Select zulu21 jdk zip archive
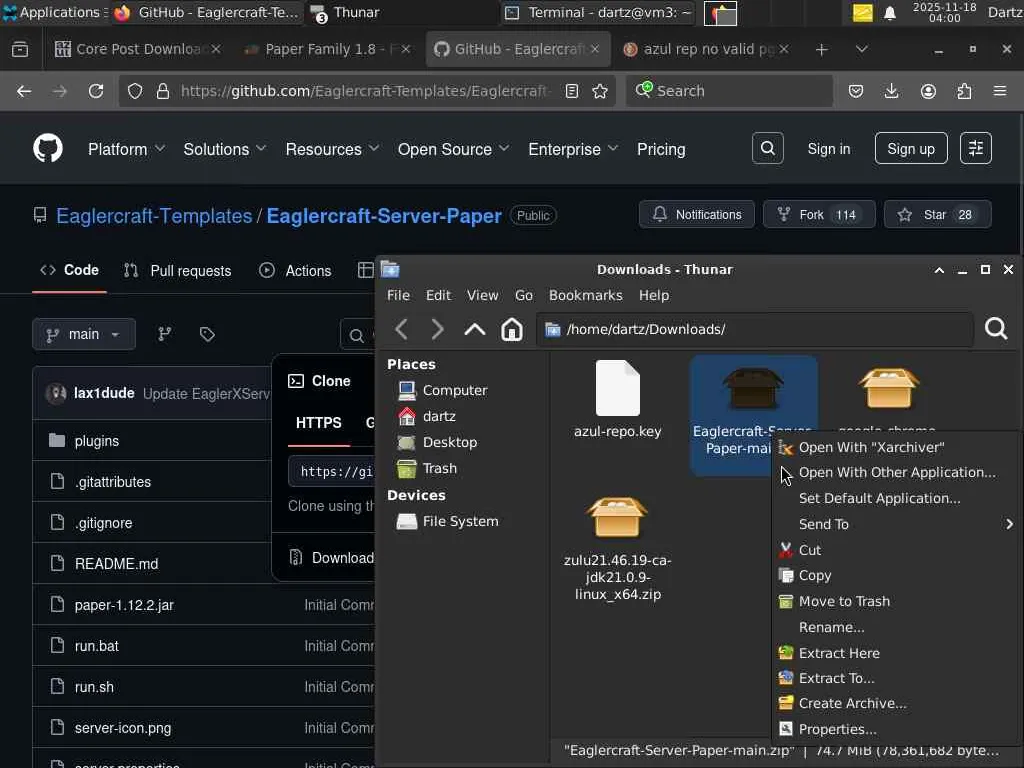1024x768 pixels. pyautogui.click(x=617, y=517)
